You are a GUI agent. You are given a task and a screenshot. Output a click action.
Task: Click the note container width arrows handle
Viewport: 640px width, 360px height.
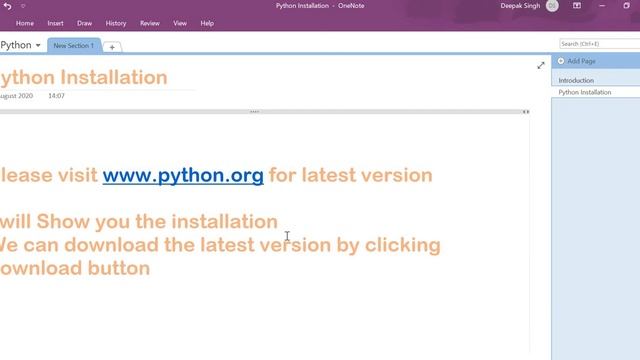point(526,112)
